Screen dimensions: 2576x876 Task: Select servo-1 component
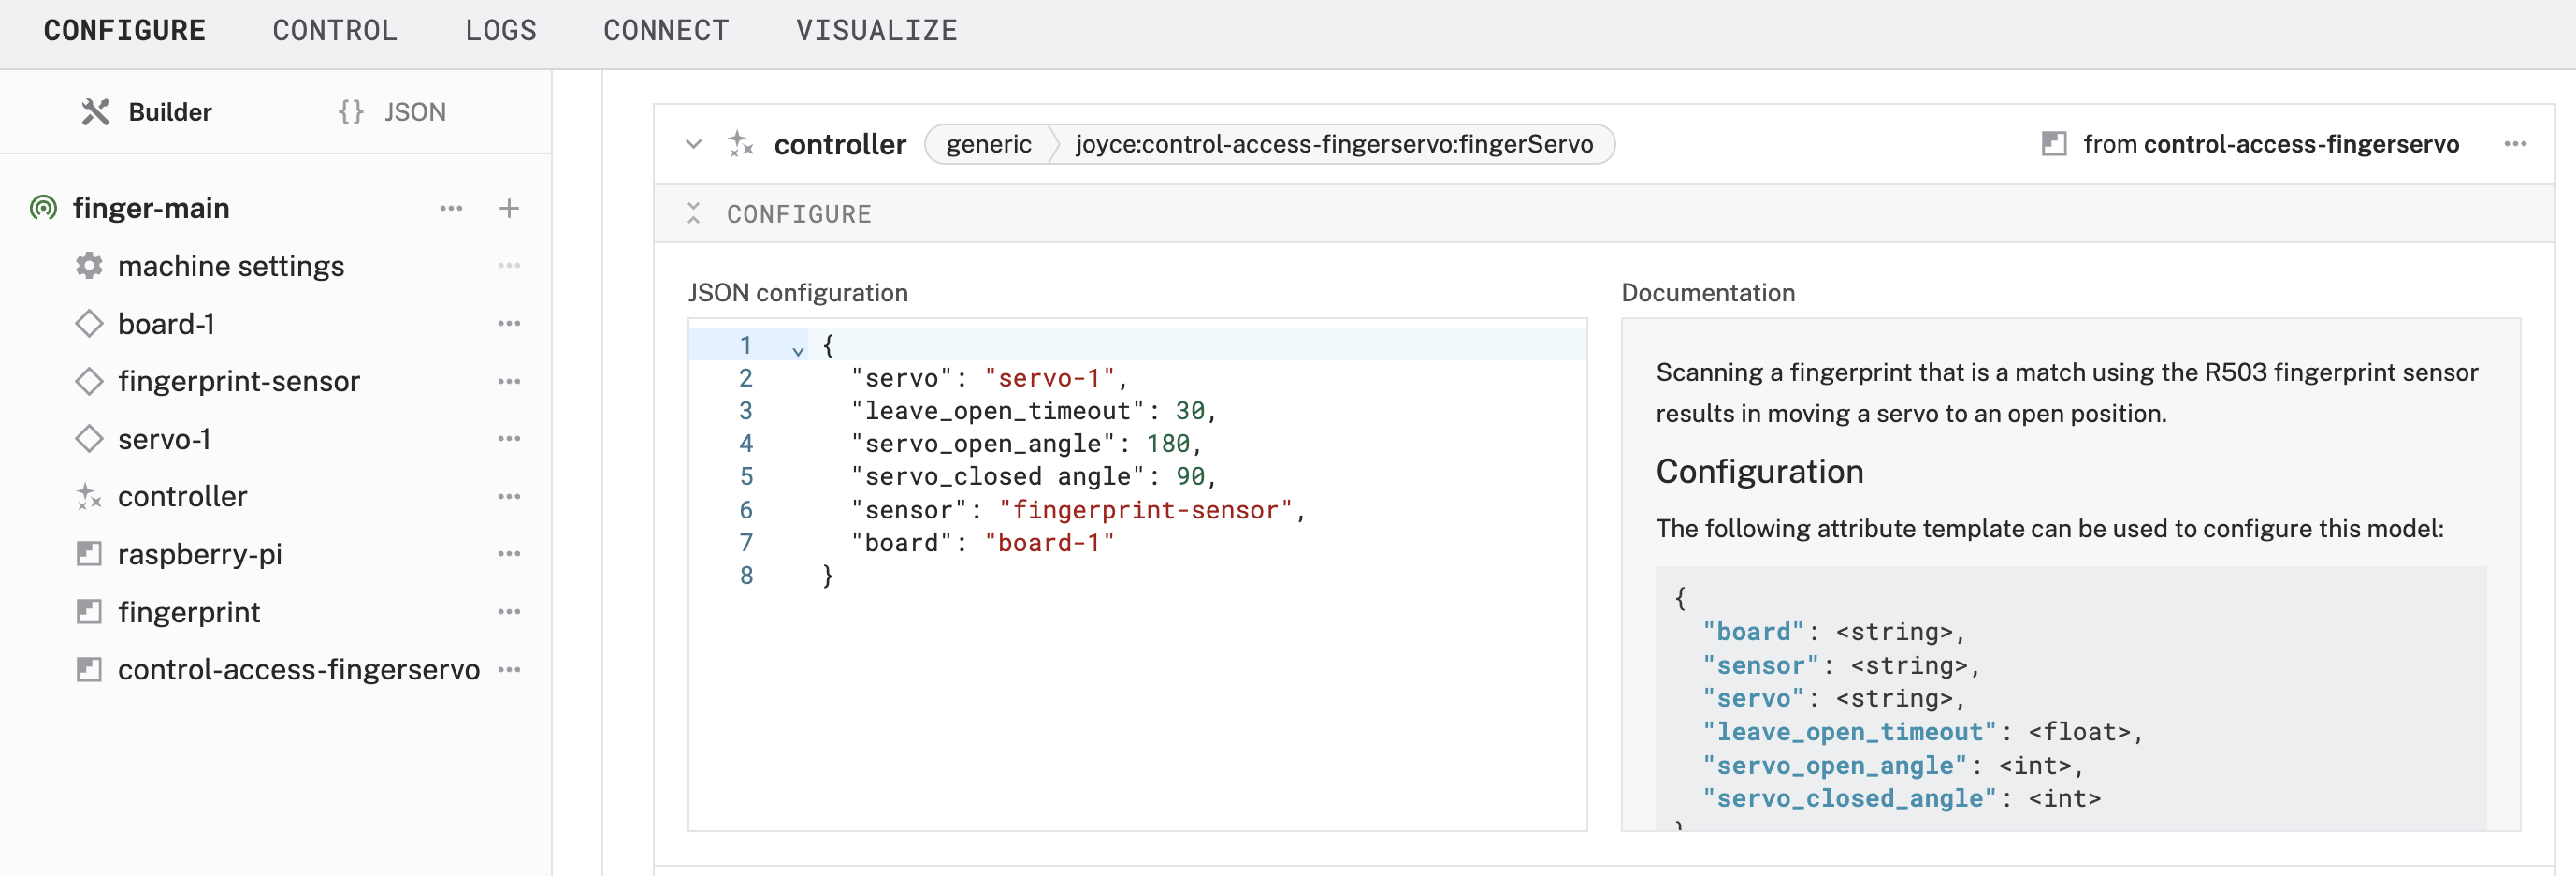164,439
